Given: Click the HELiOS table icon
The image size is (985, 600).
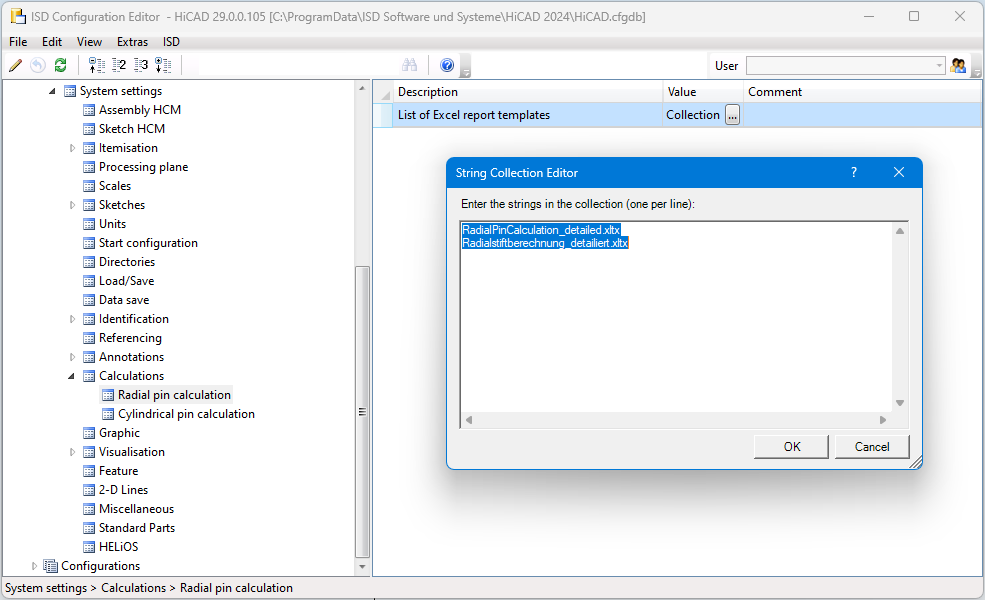Looking at the screenshot, I should tap(89, 547).
